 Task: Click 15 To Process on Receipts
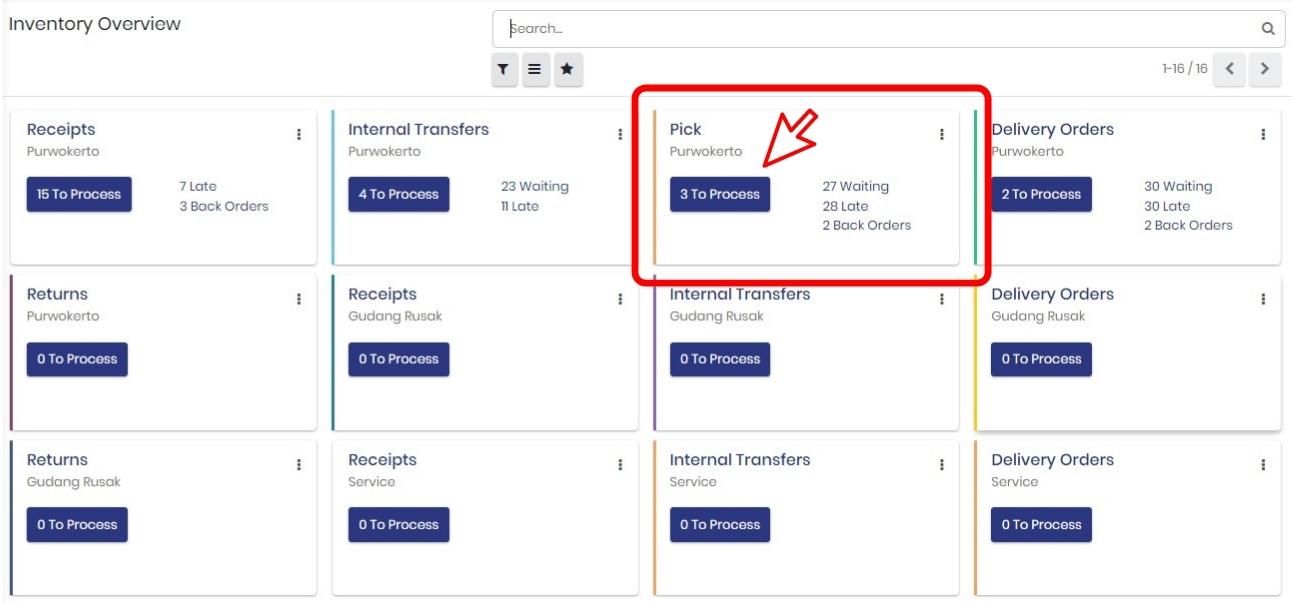(x=79, y=194)
